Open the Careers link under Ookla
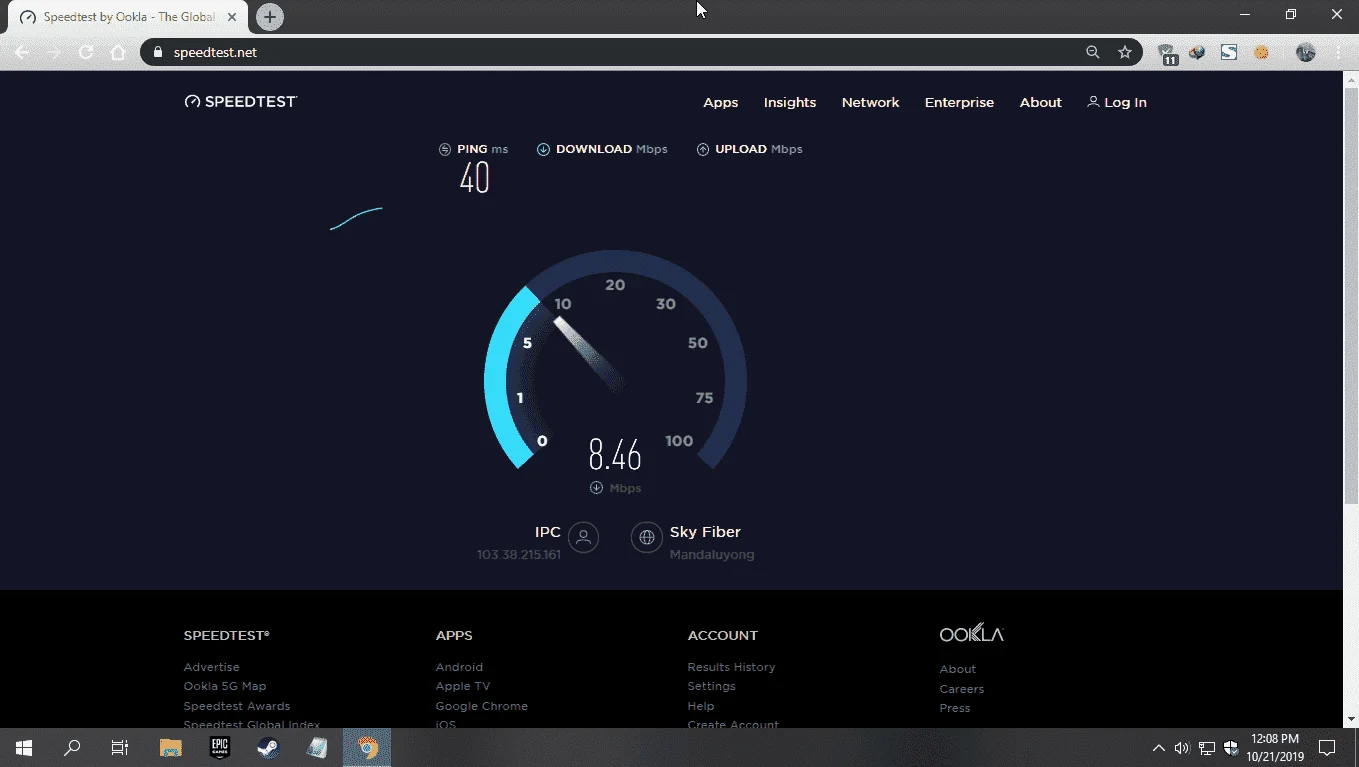1359x767 pixels. click(x=961, y=689)
